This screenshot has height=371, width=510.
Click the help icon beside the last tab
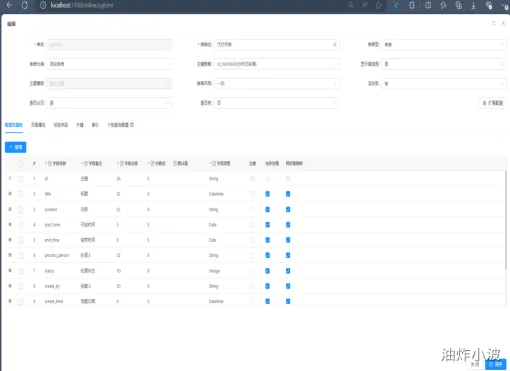pyautogui.click(x=132, y=125)
